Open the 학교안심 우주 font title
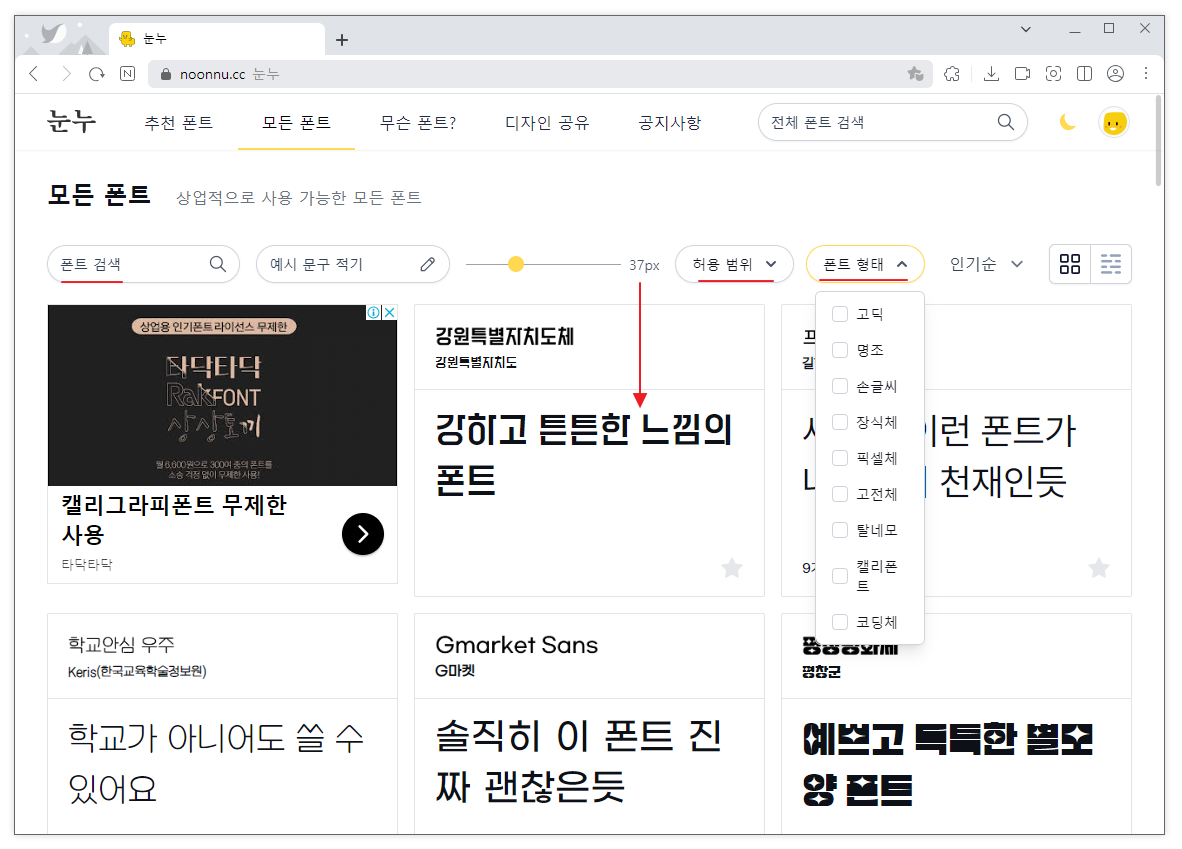Image resolution: width=1182 pixels, height=849 pixels. pos(121,644)
